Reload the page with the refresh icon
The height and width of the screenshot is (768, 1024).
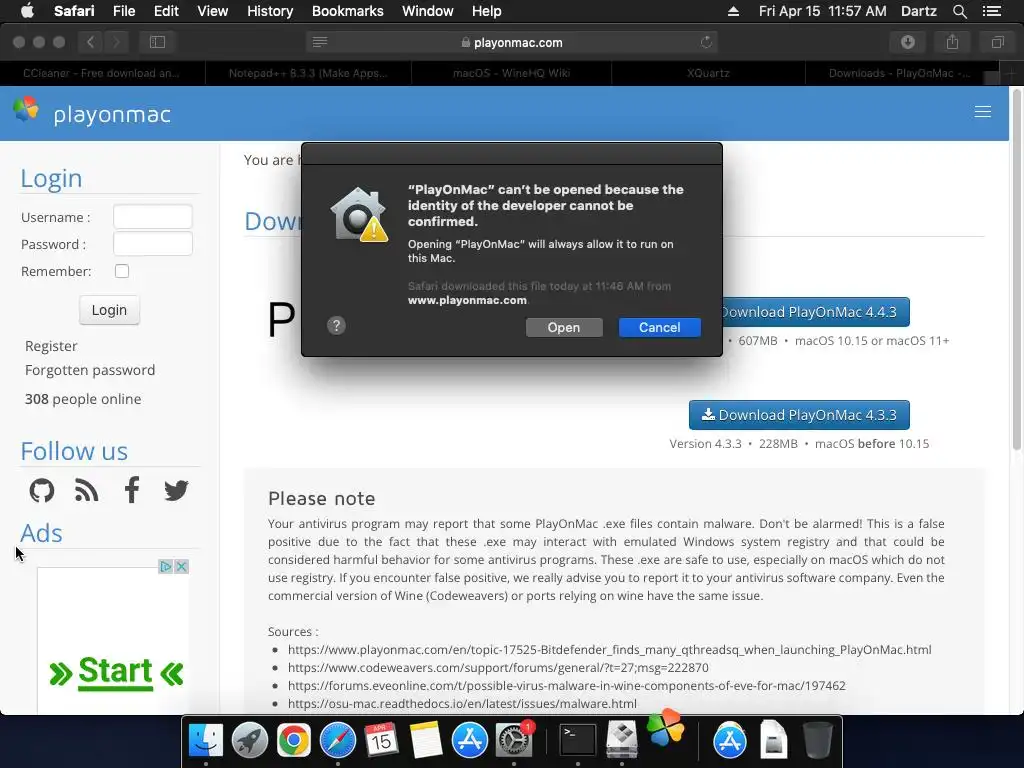[706, 42]
